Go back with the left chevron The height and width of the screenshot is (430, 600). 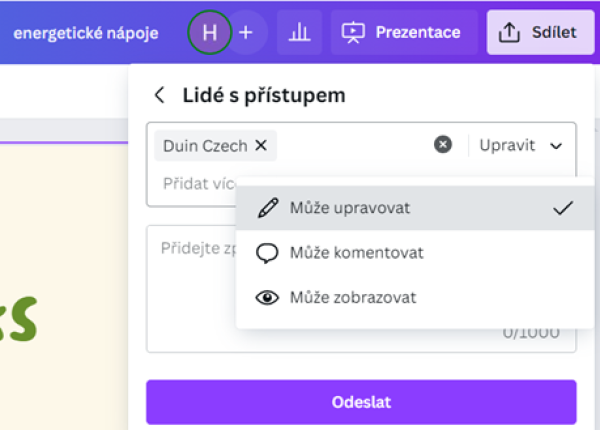coord(160,95)
